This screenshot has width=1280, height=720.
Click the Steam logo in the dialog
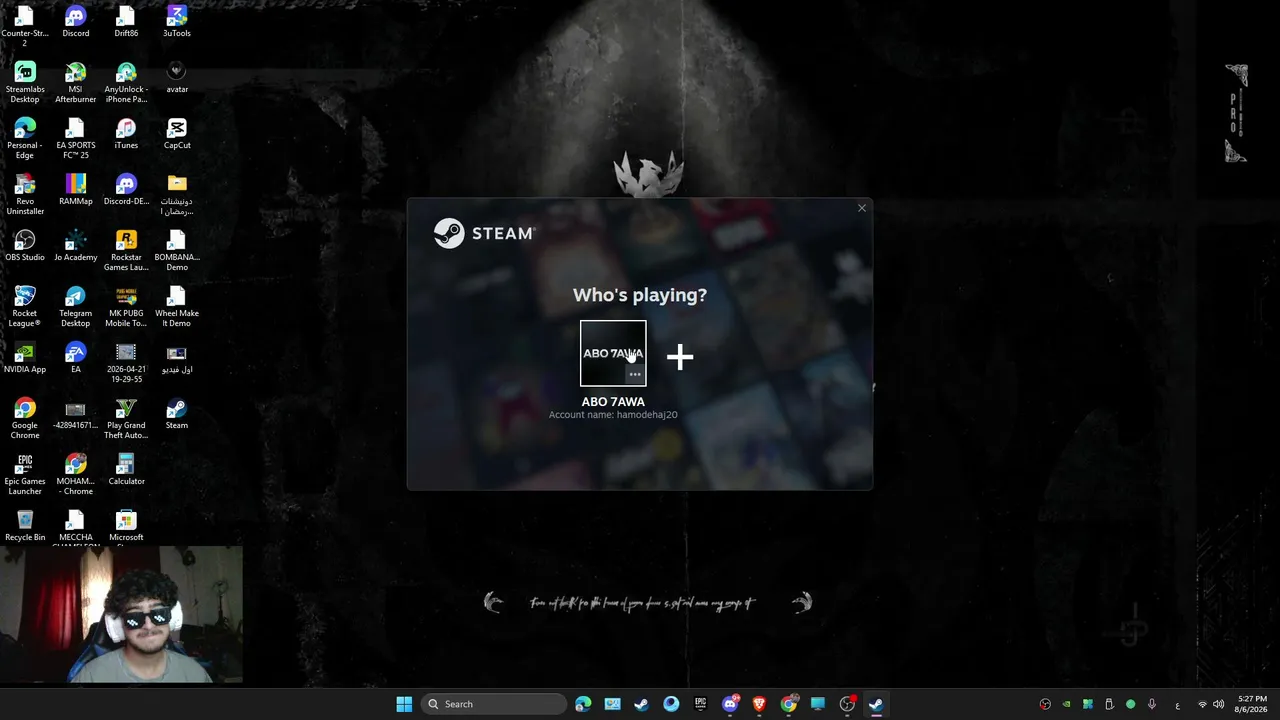coord(484,233)
